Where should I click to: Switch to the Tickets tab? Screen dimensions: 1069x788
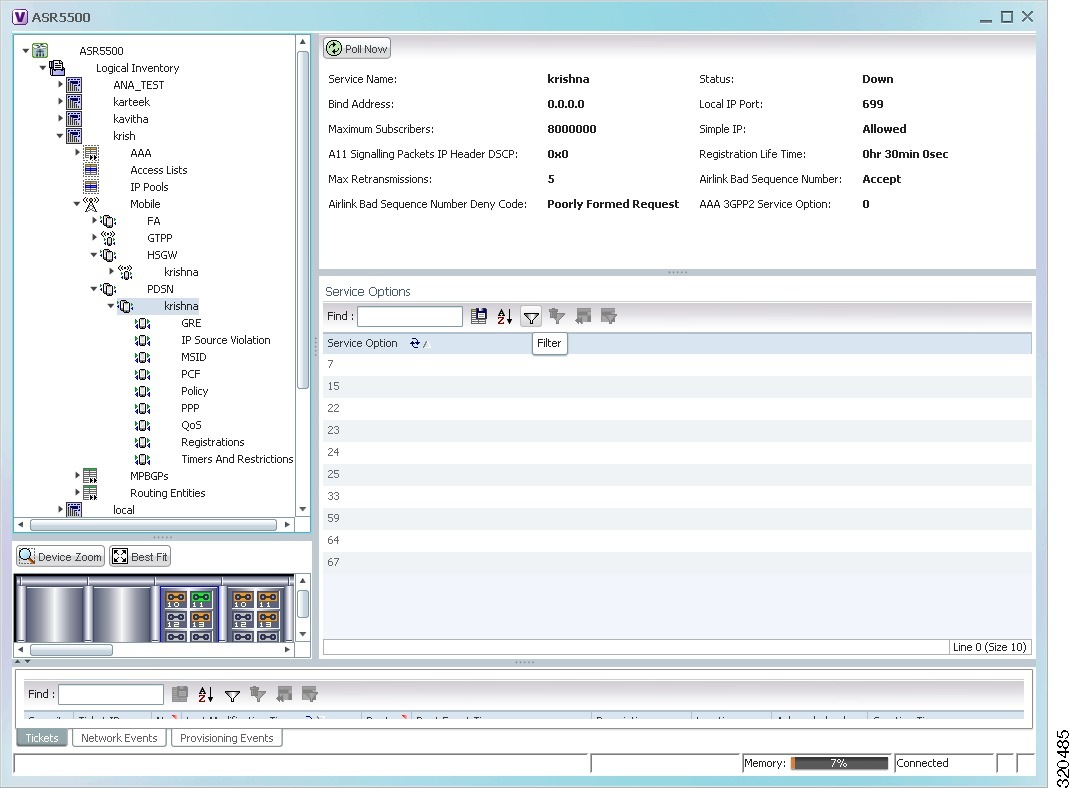coord(42,738)
